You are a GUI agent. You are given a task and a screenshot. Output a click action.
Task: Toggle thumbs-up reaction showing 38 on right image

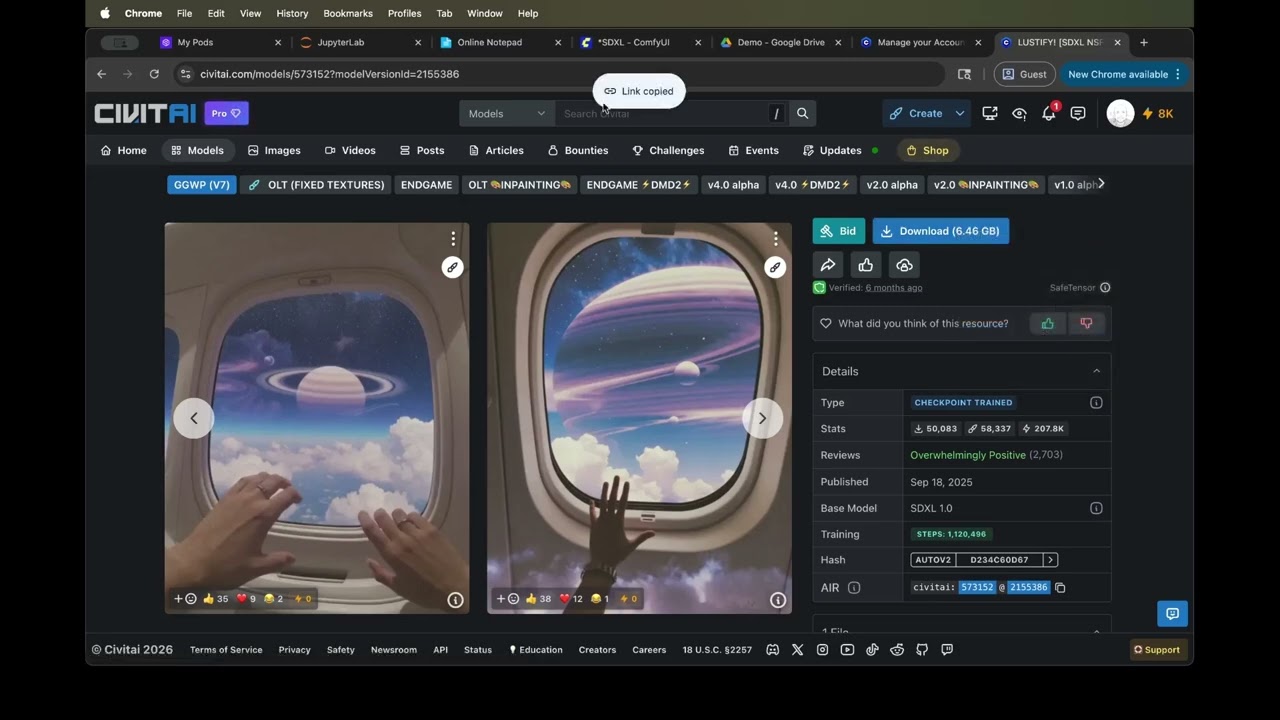click(538, 599)
